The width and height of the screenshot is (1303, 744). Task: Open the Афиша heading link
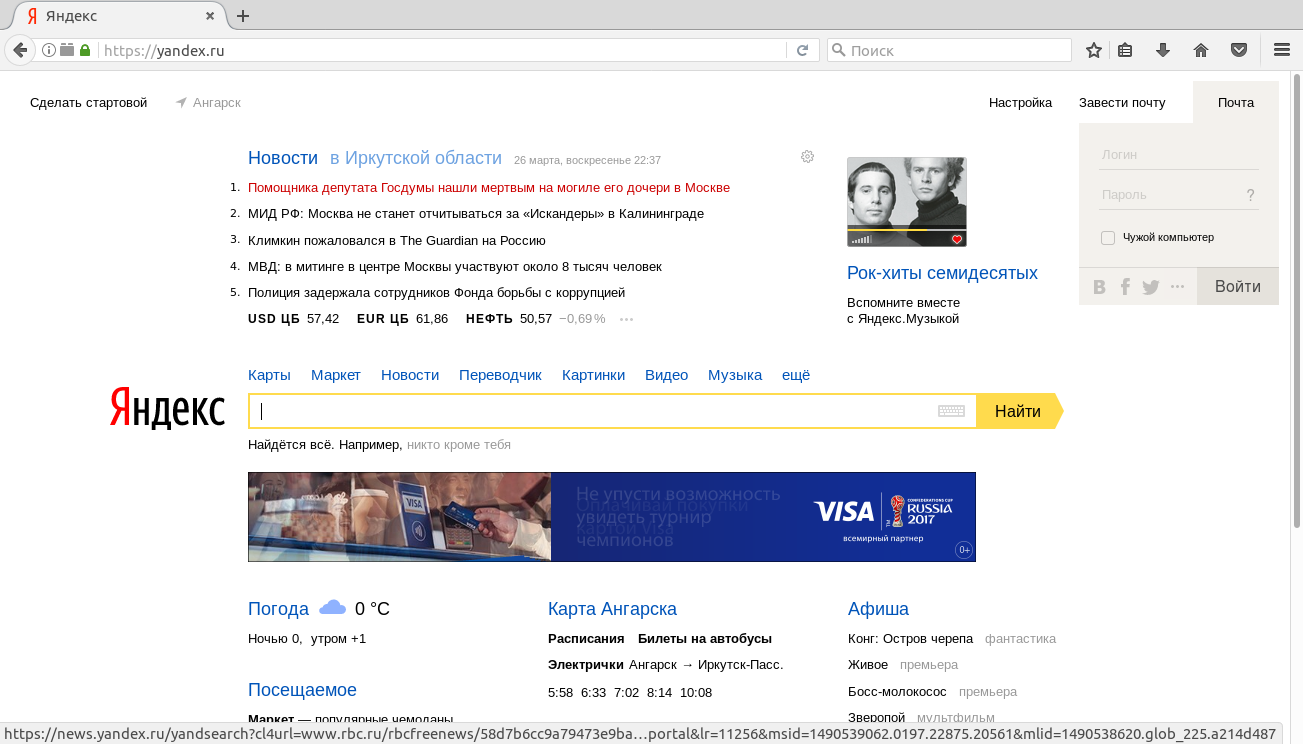coord(878,609)
